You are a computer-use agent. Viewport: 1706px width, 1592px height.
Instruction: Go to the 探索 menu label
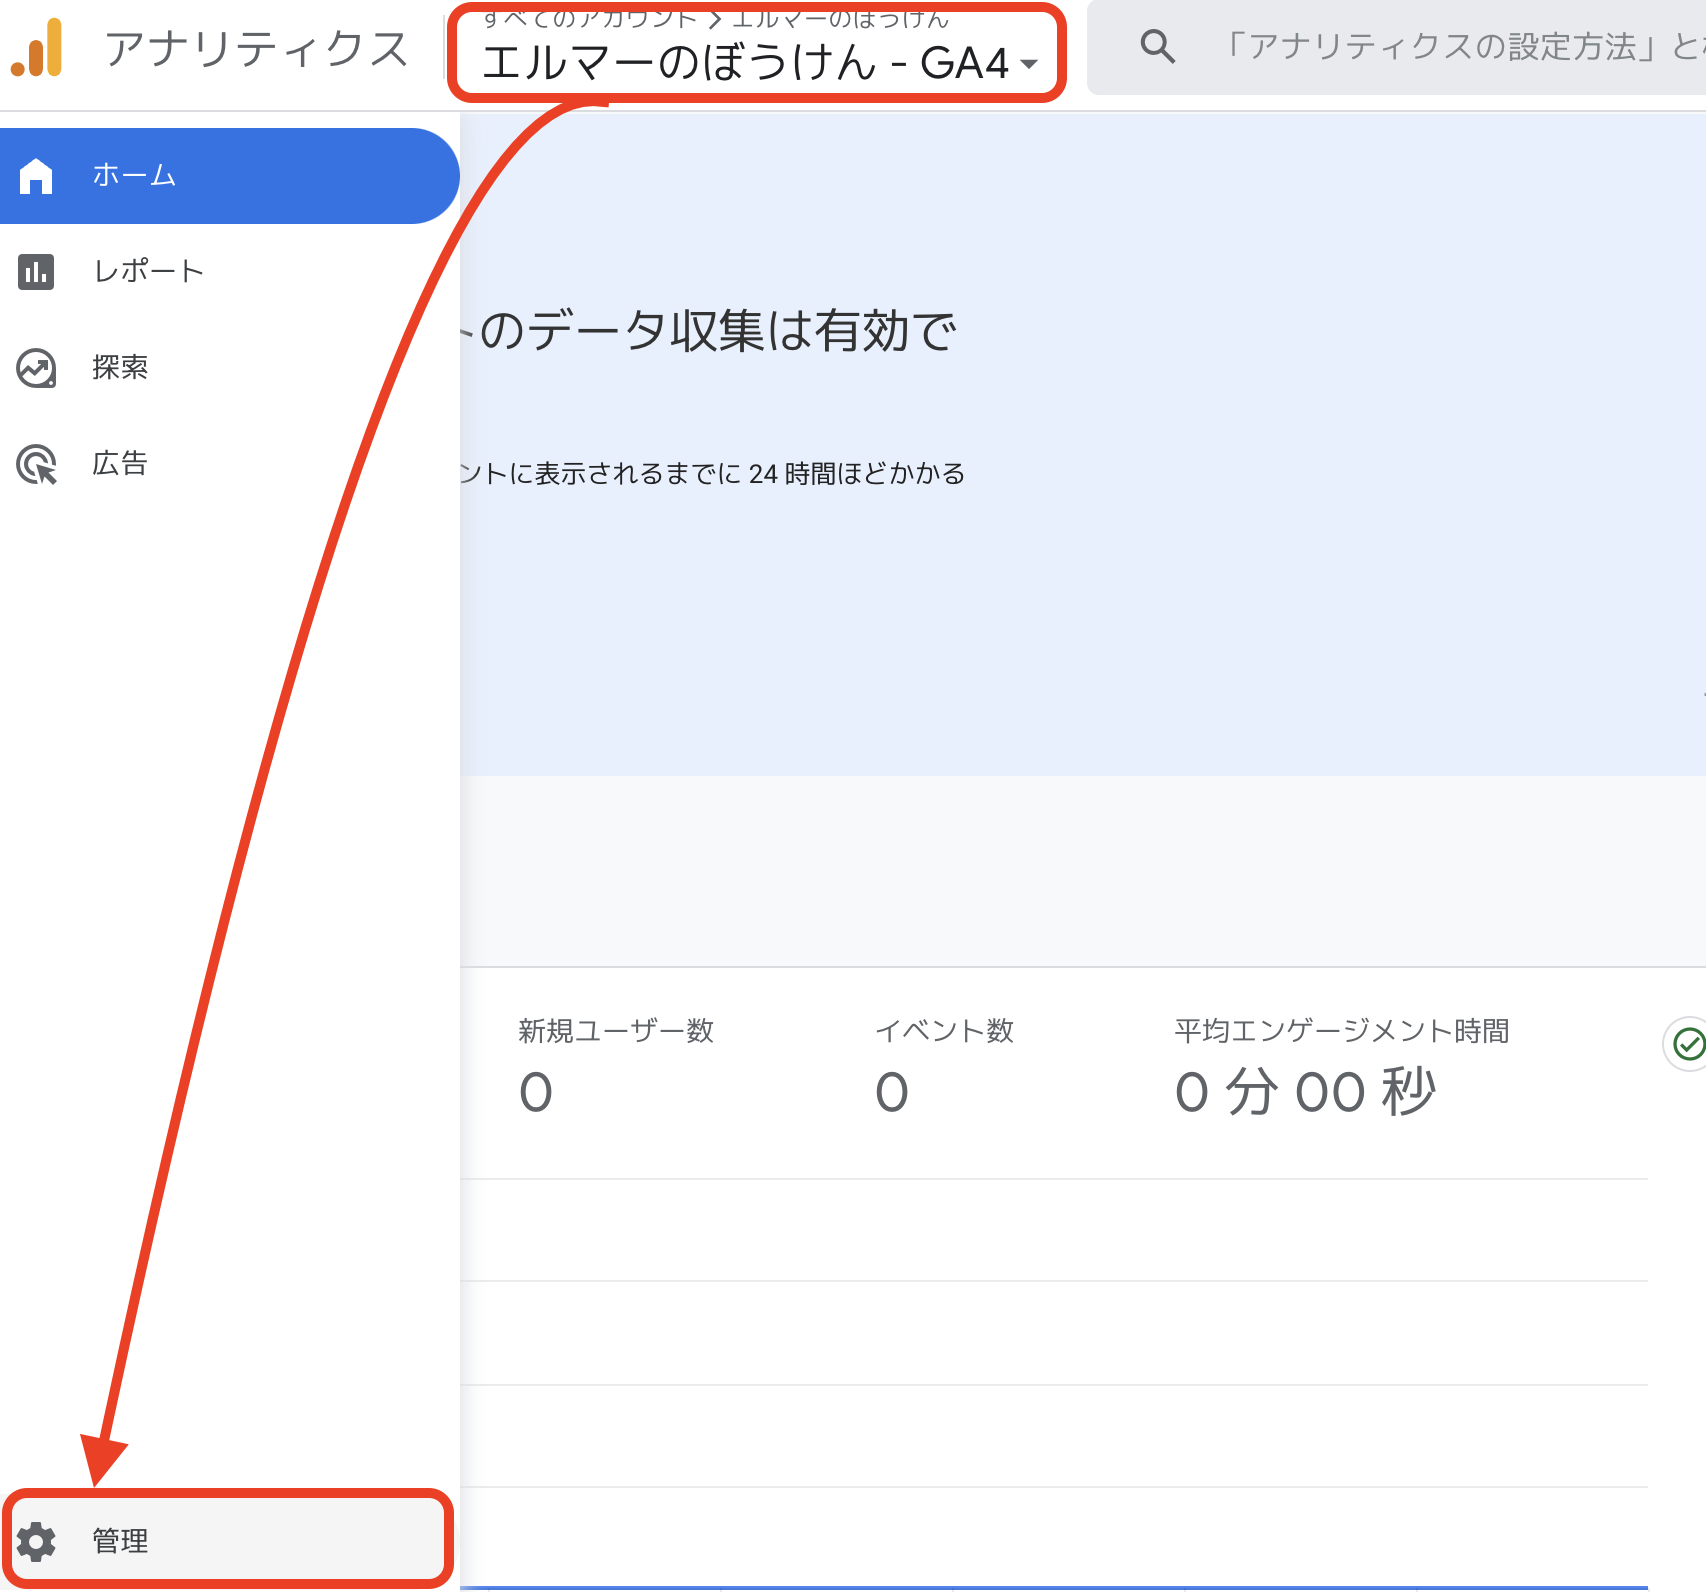pos(120,368)
